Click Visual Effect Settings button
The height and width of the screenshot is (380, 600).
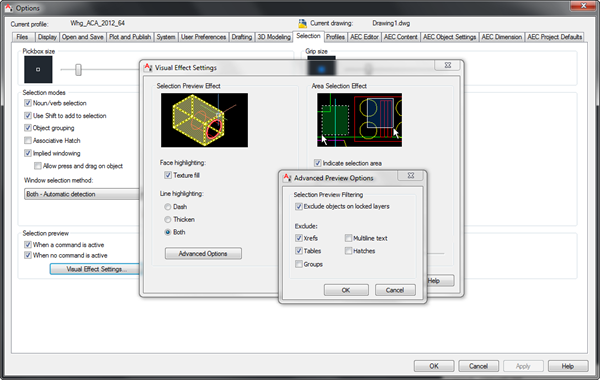pyautogui.click(x=96, y=269)
